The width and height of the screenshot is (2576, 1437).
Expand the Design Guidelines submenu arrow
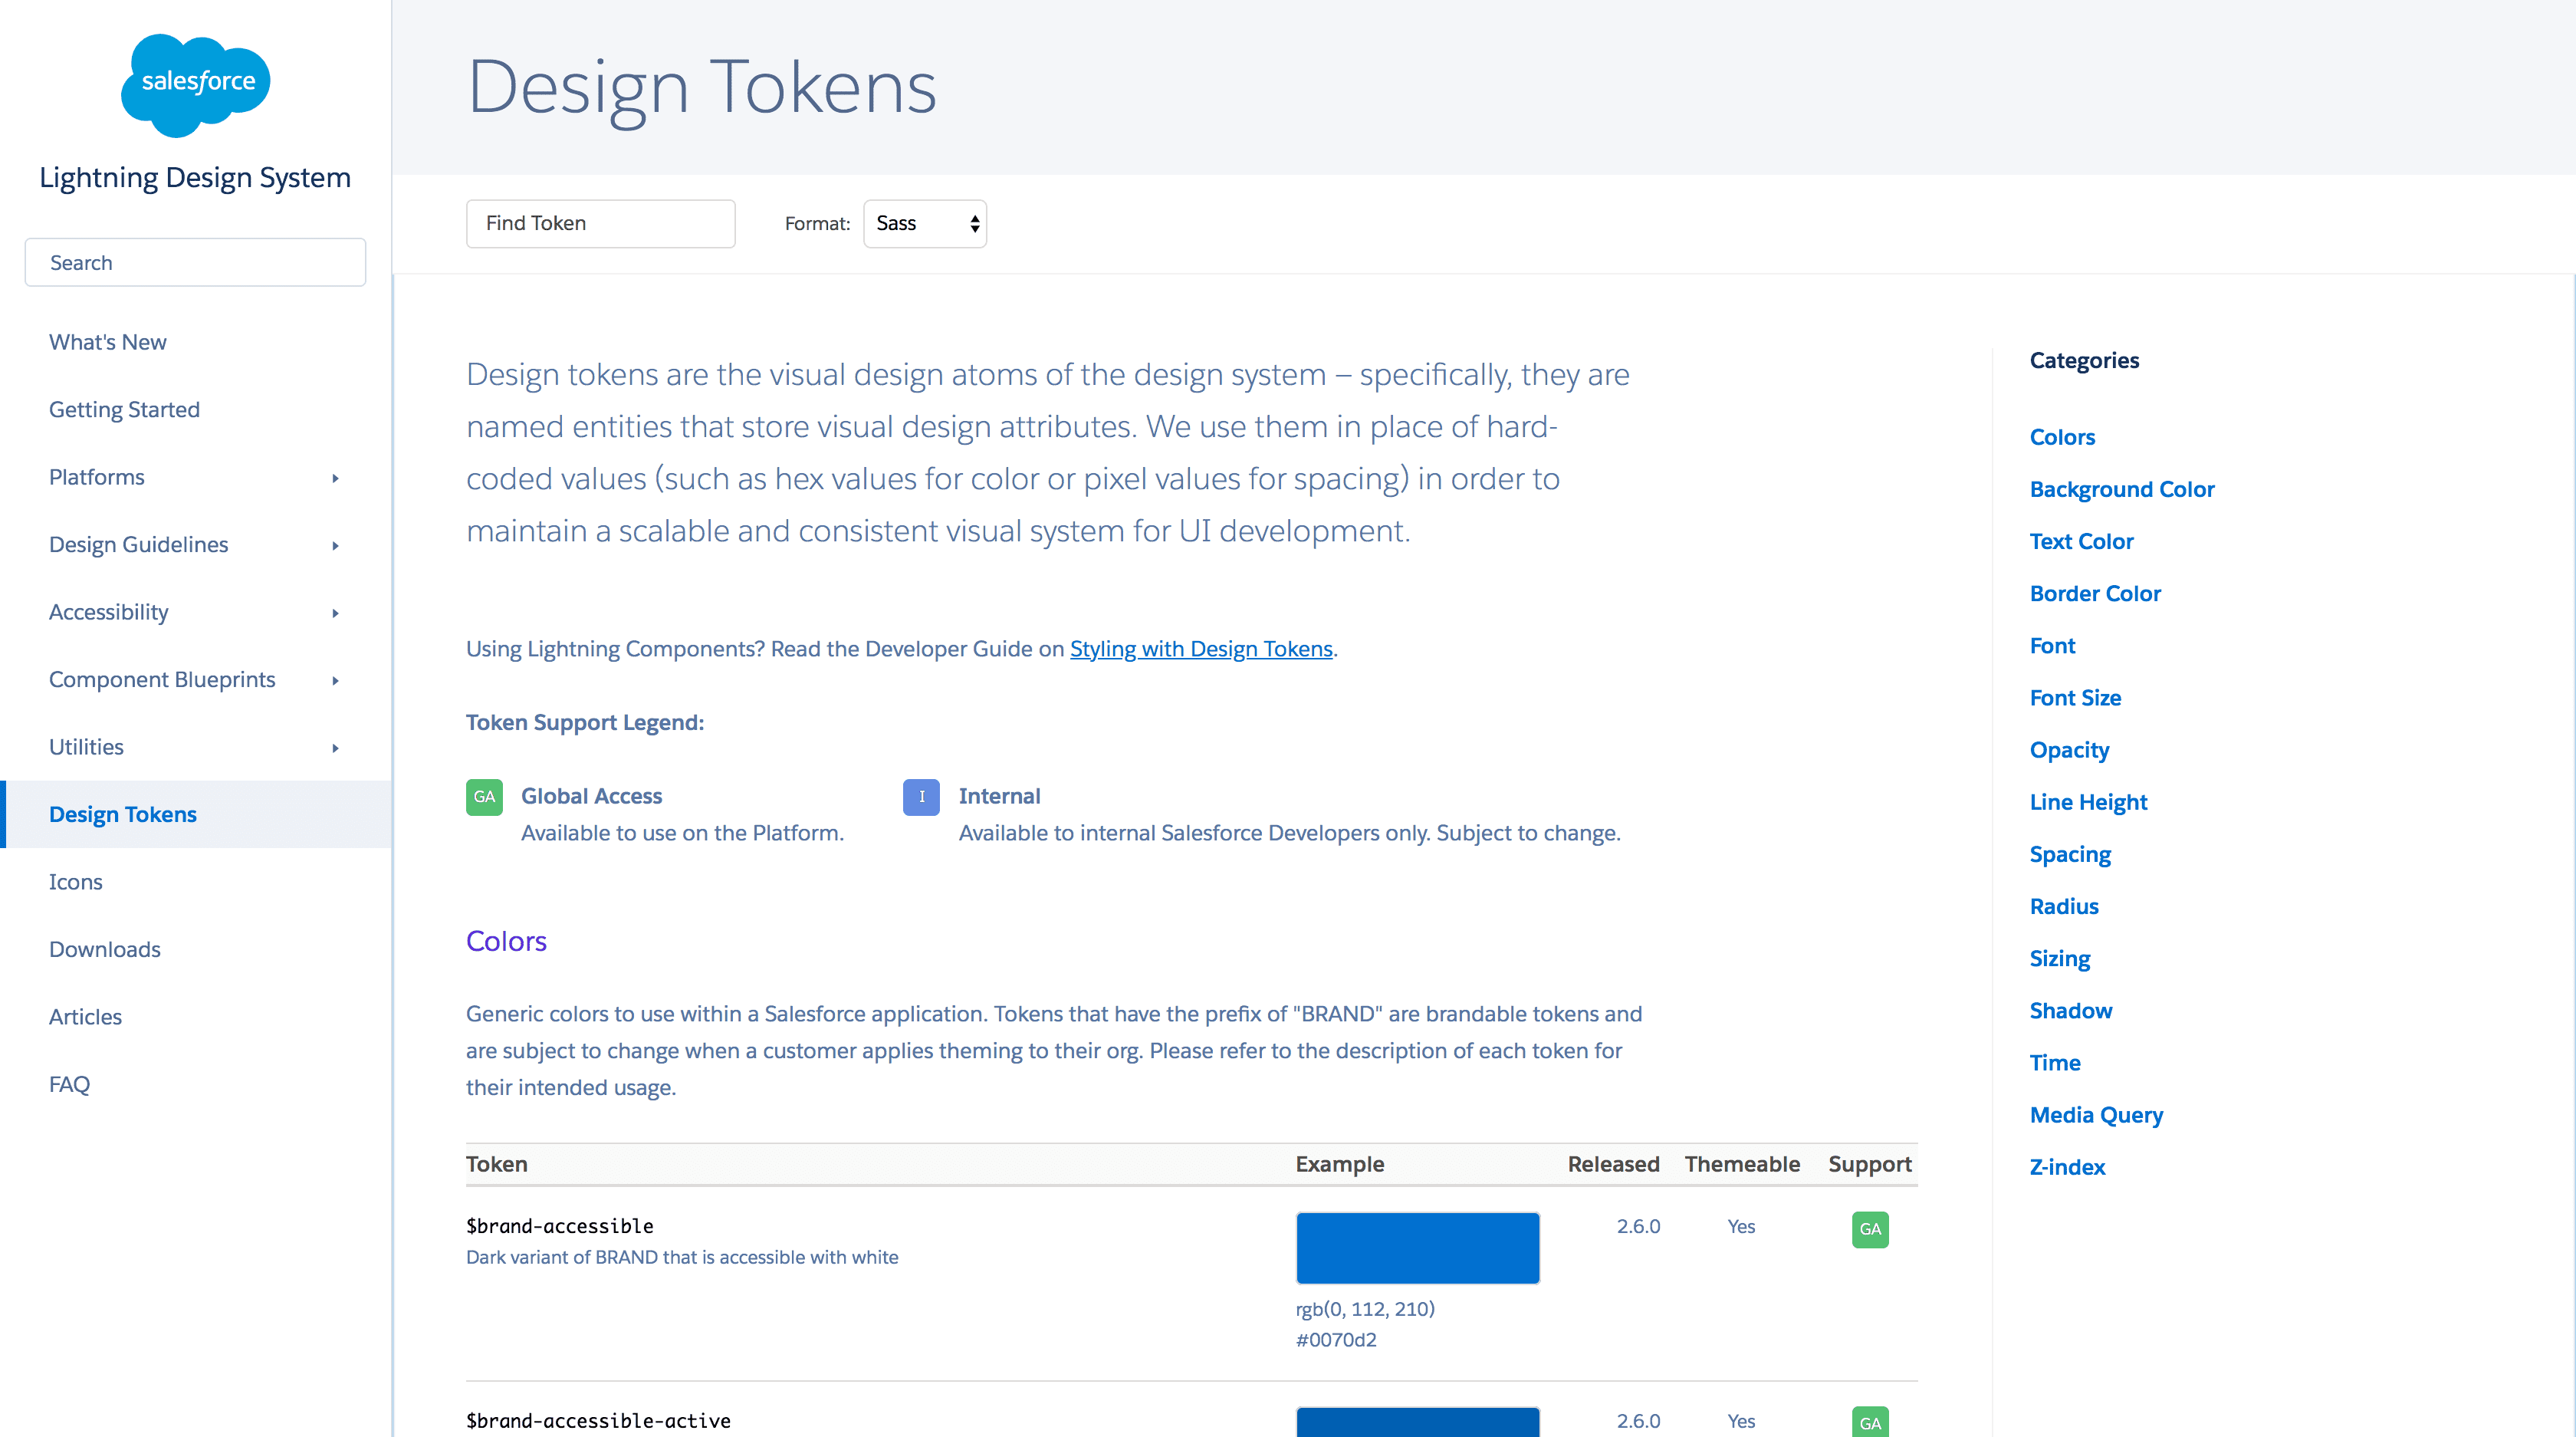click(335, 545)
